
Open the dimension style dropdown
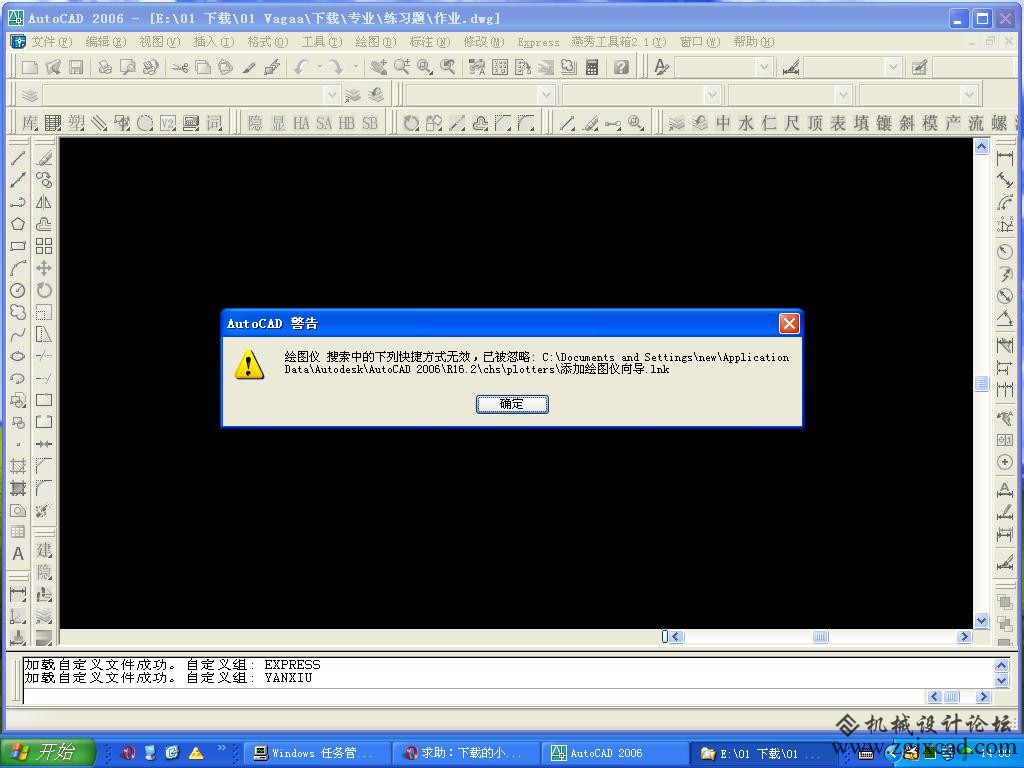pos(893,67)
